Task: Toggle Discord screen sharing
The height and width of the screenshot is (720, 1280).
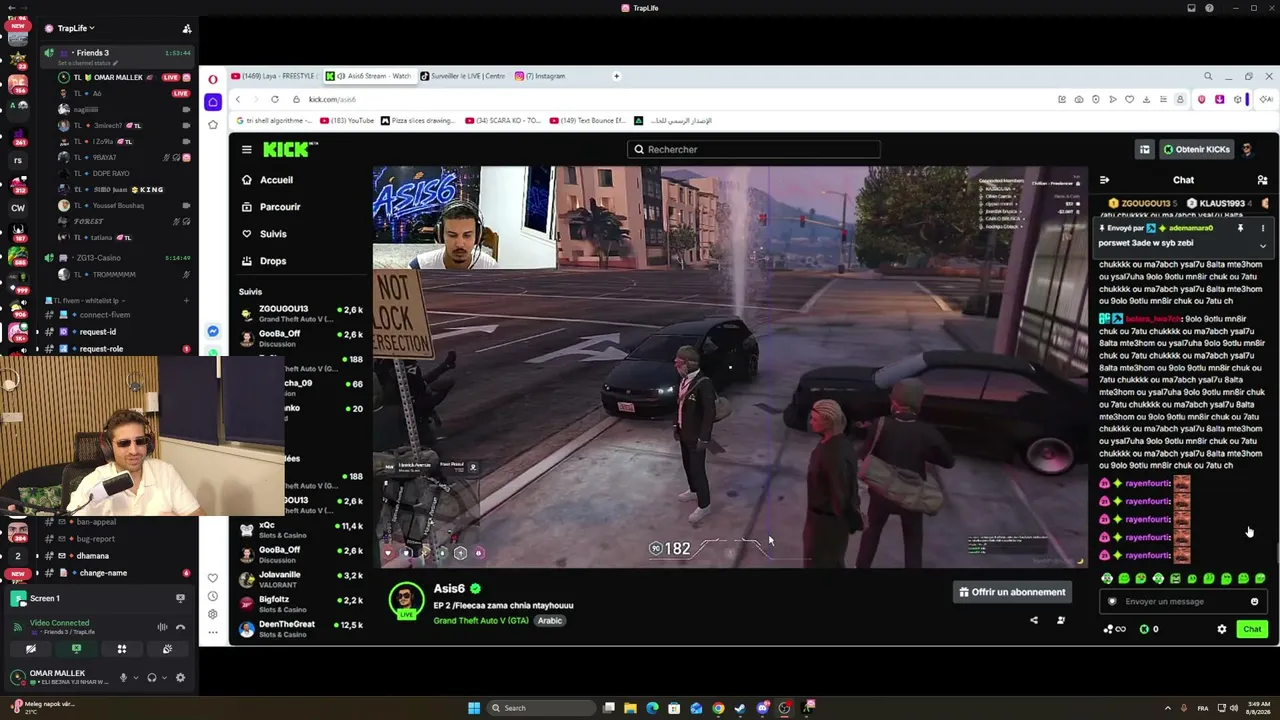Action: click(x=76, y=649)
